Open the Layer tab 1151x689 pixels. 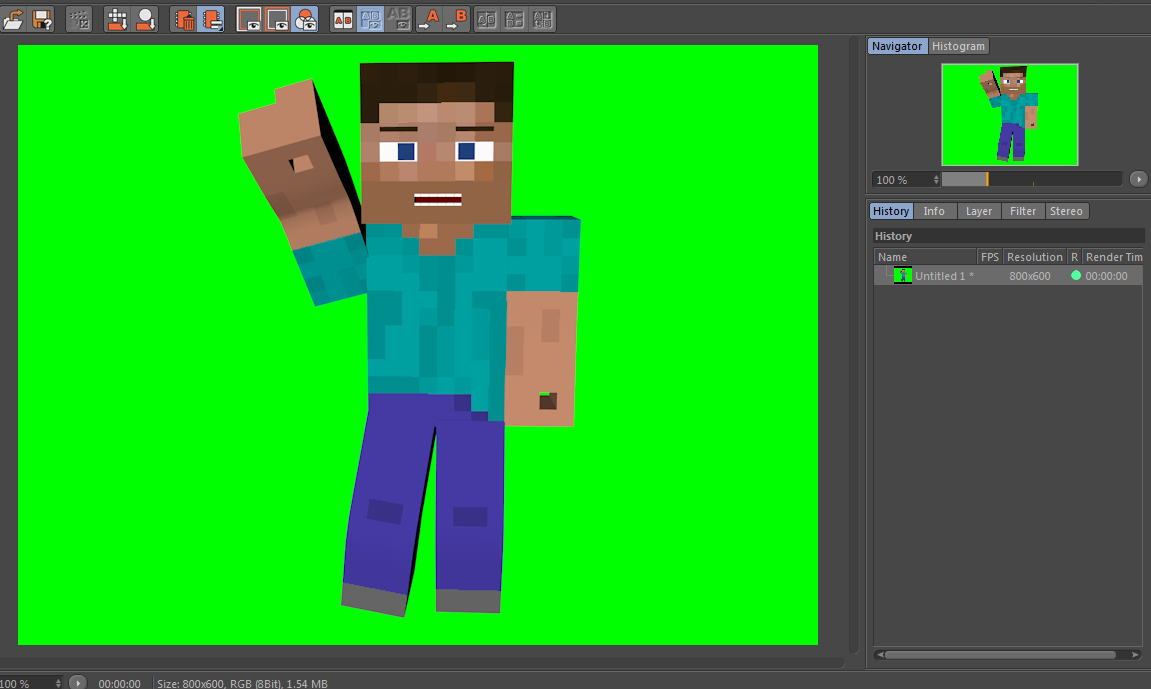[978, 211]
